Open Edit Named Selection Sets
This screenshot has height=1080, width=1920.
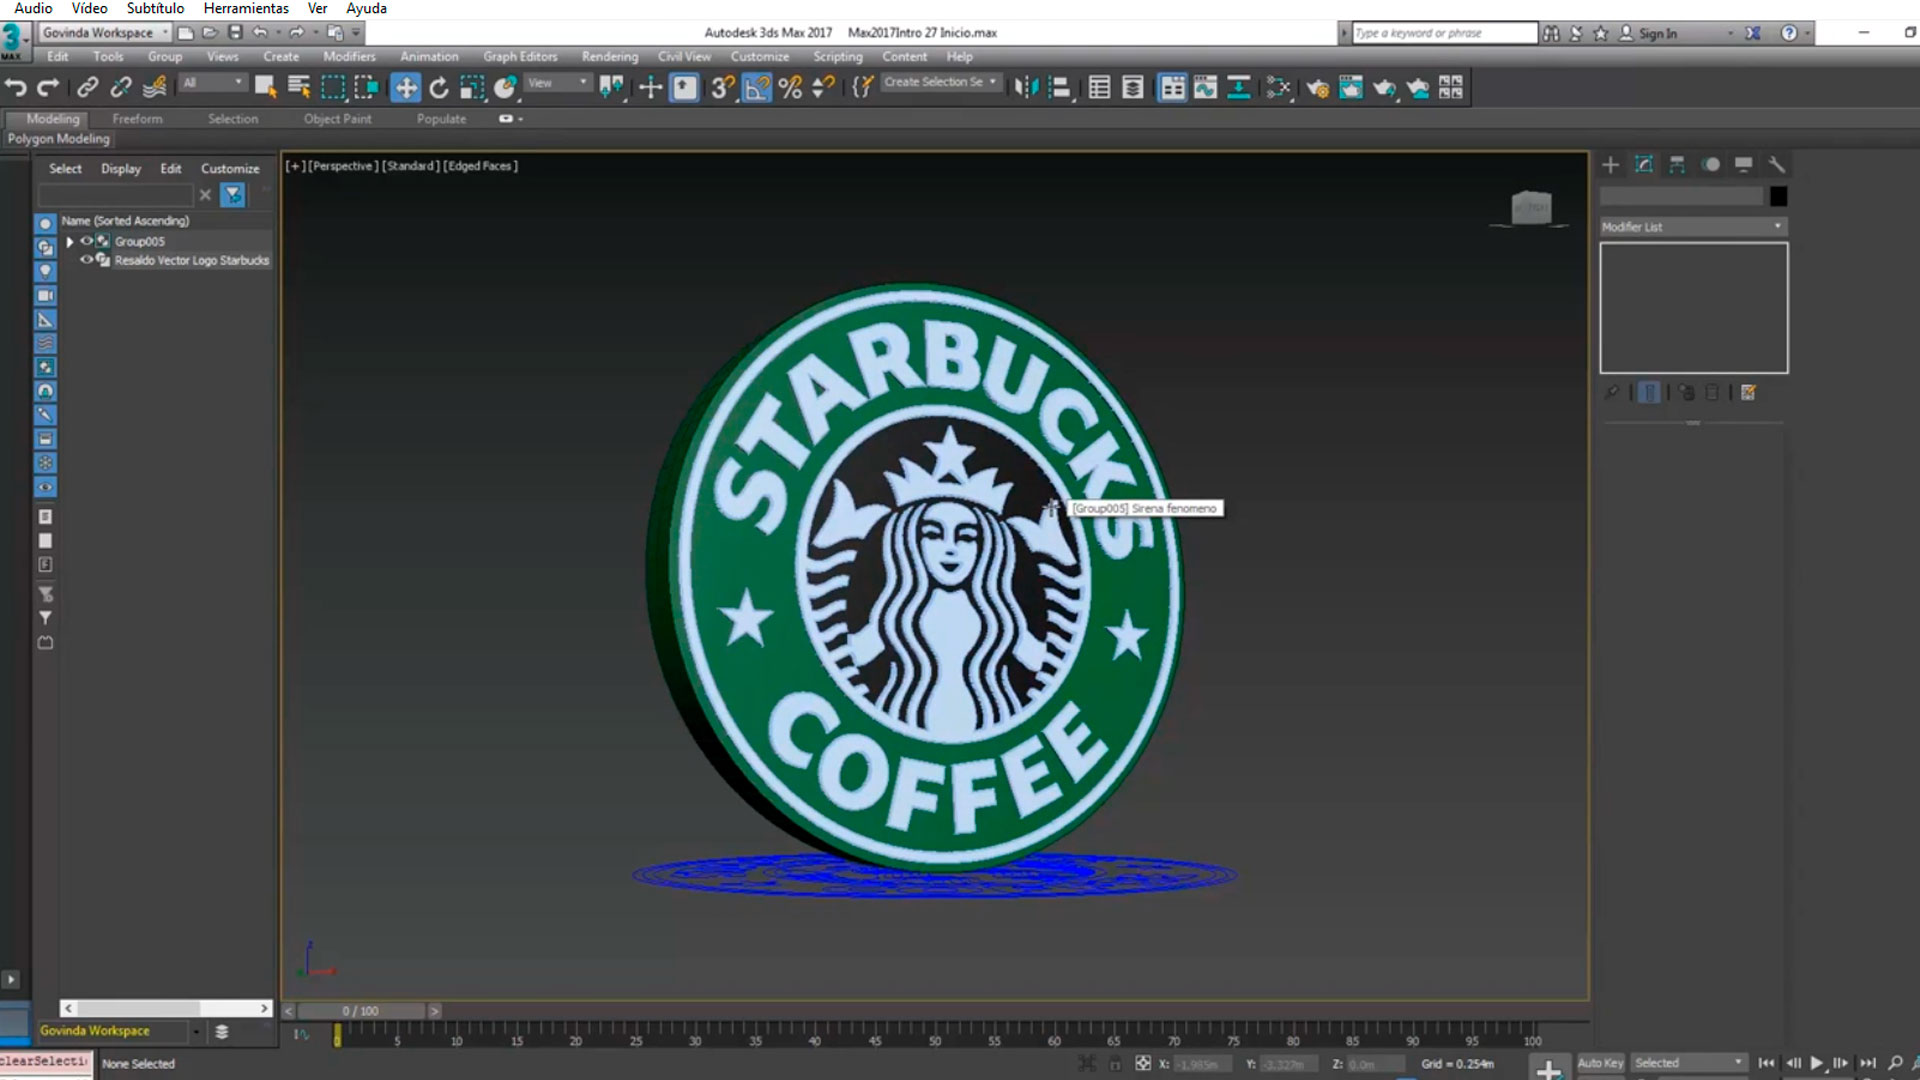tap(861, 88)
